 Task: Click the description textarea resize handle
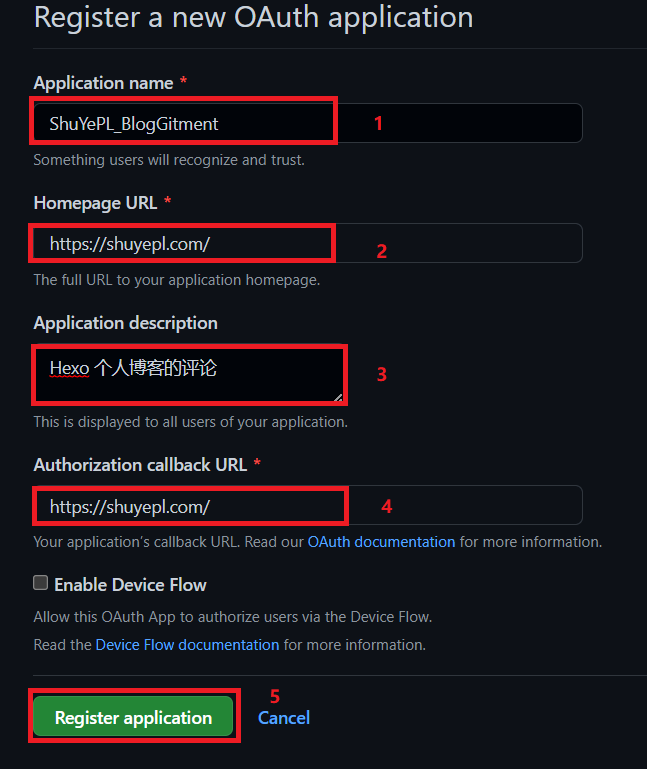click(x=339, y=397)
